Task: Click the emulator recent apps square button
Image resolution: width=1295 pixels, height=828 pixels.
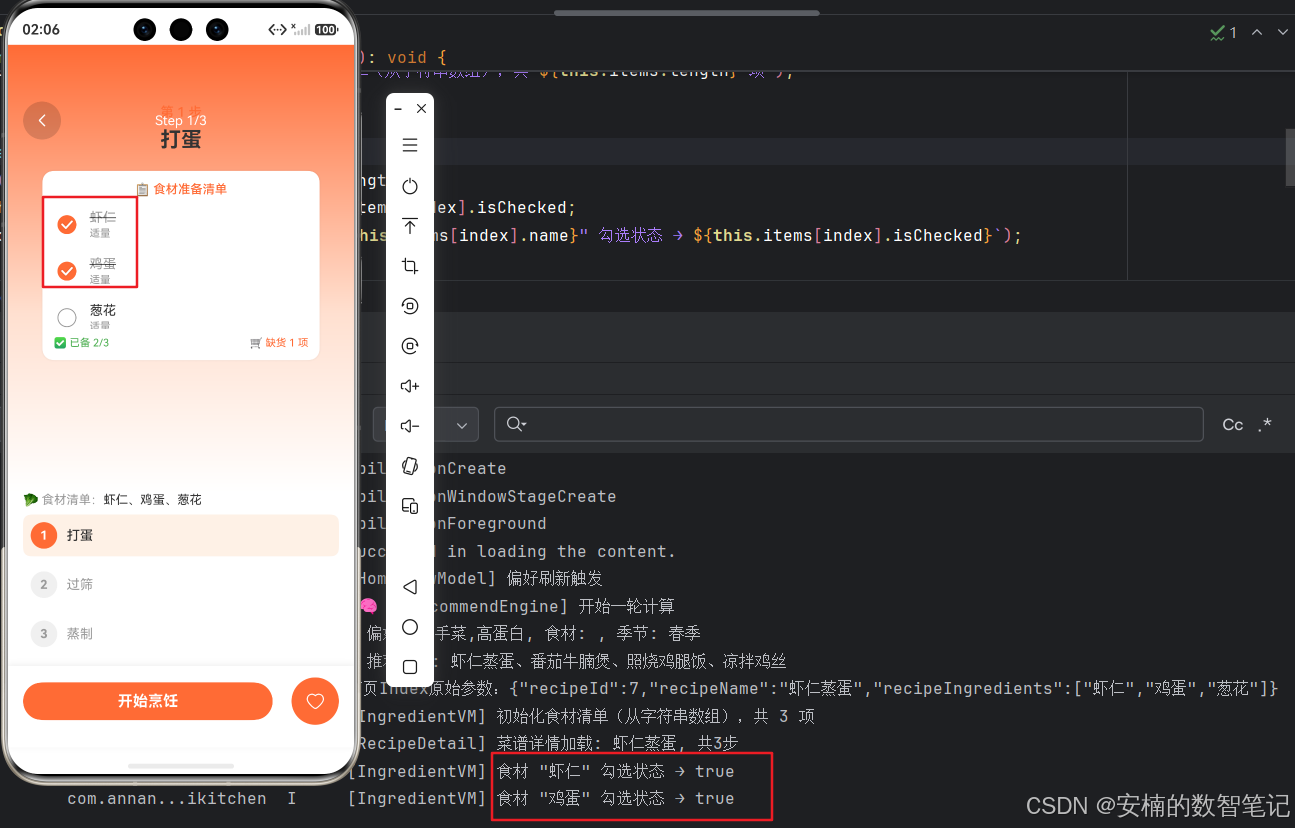Action: point(410,667)
